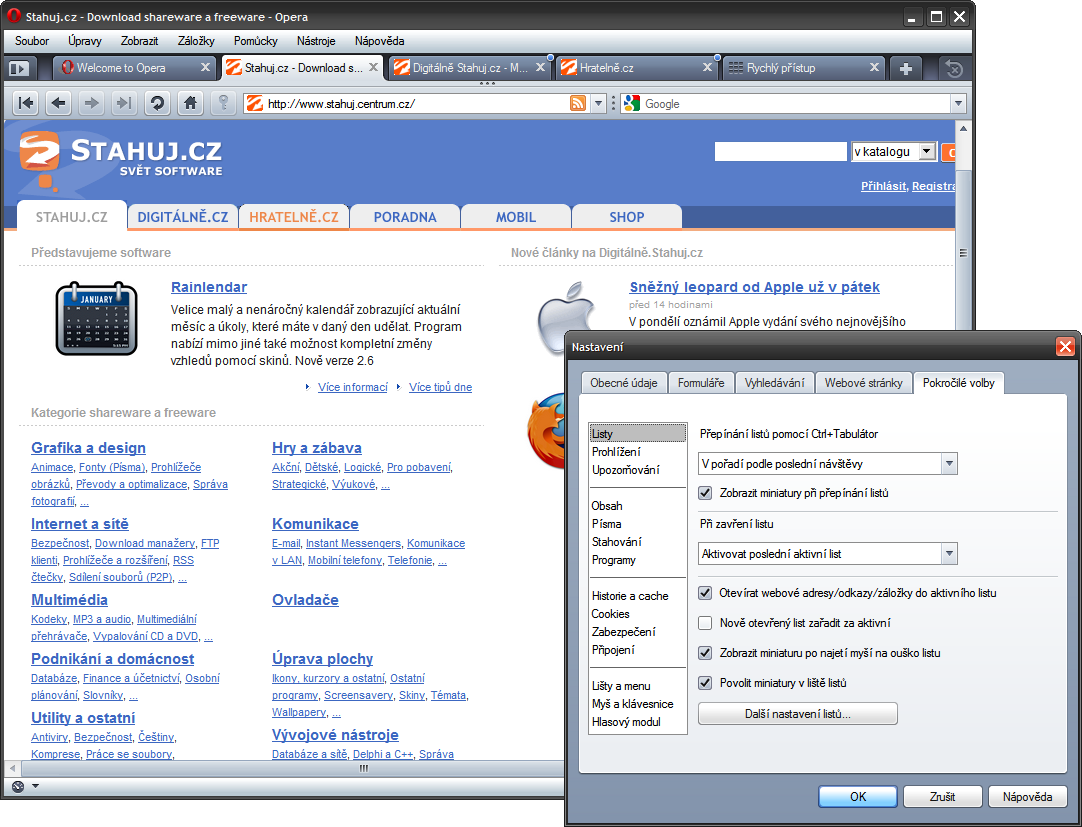Click the Forward arrow button

91,104
